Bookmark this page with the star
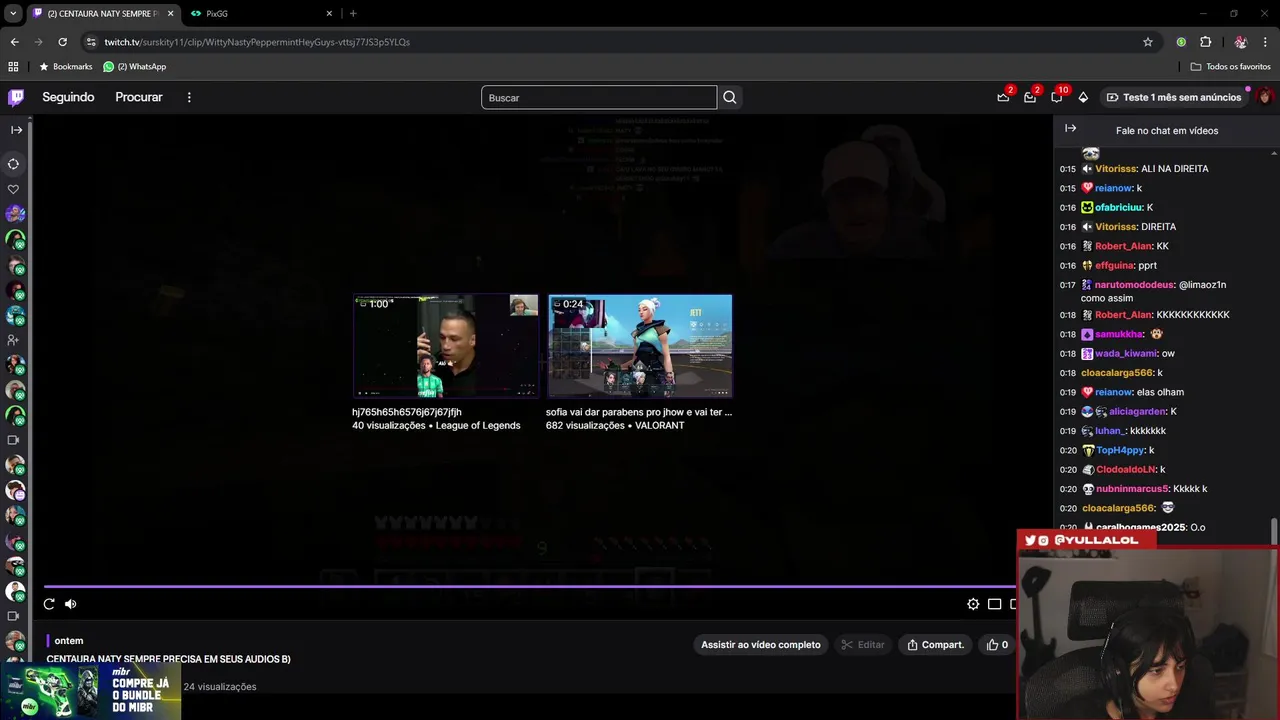Screen dimensions: 1280x720 tap(1148, 42)
